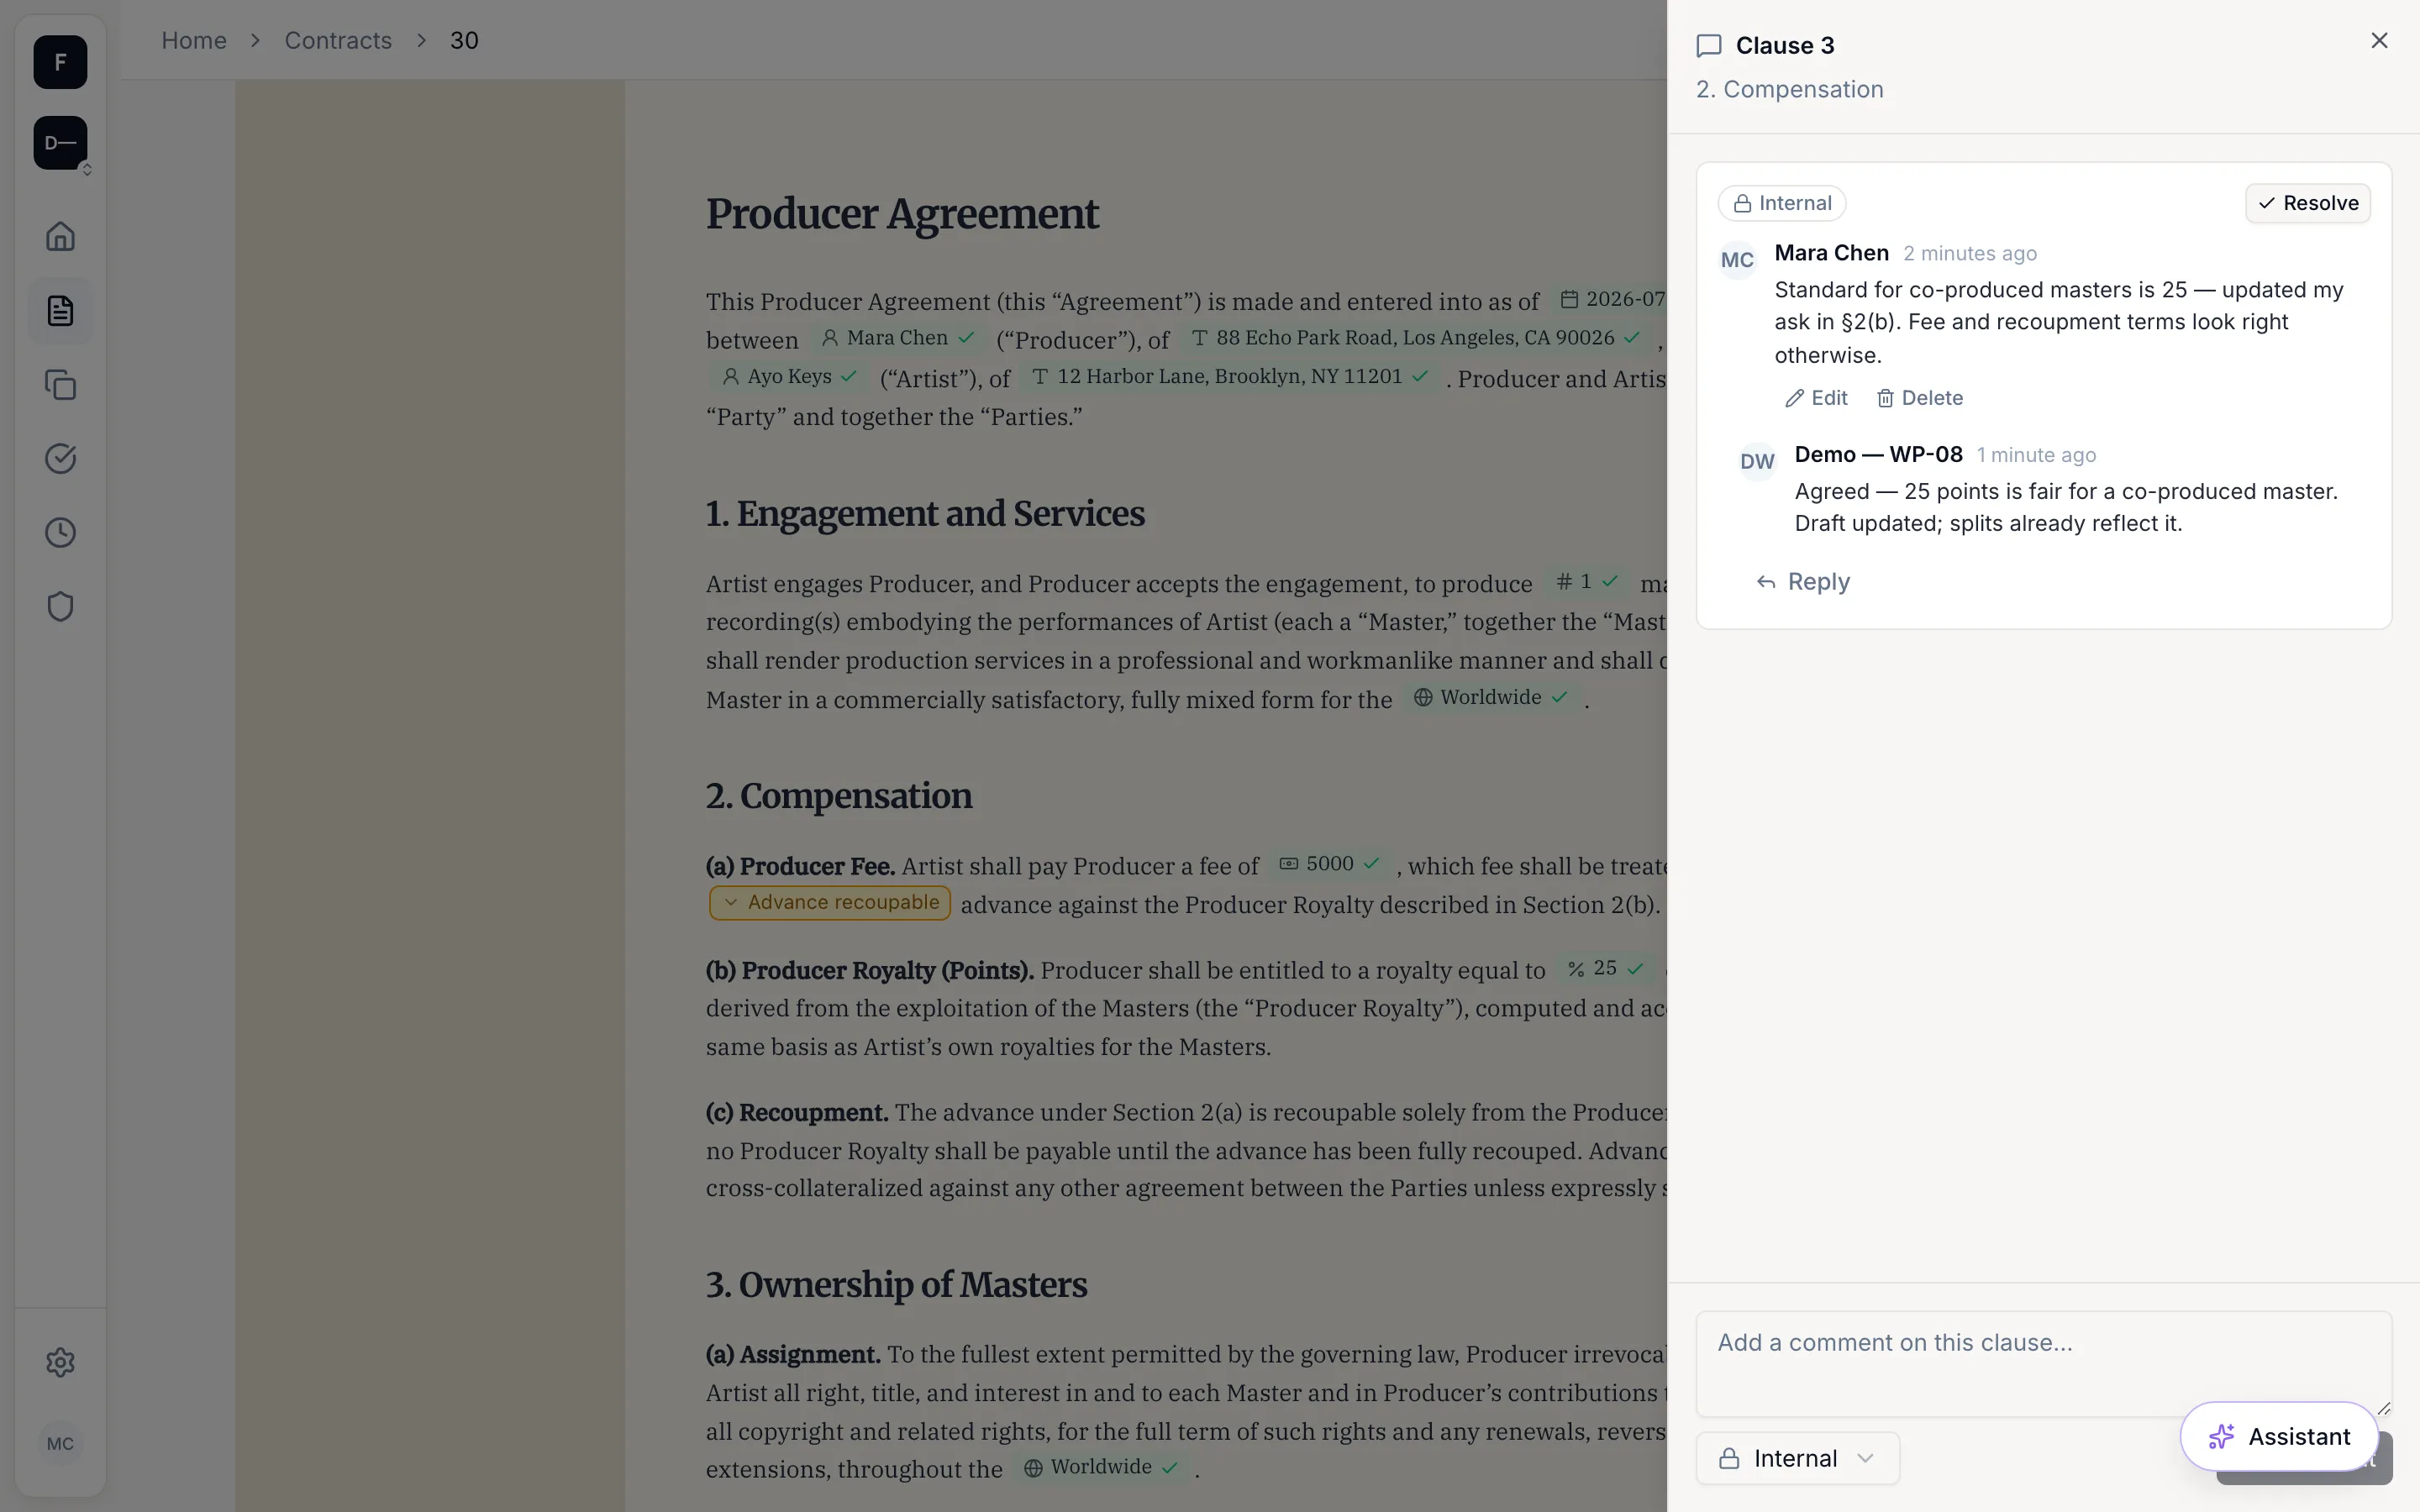Open the Settings gear icon
Viewport: 2420px width, 1512px height.
pyautogui.click(x=60, y=1362)
